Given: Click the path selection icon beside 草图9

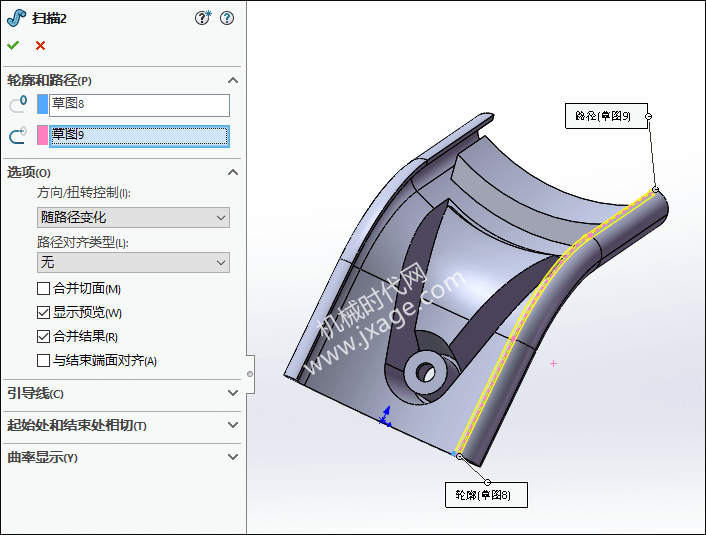Looking at the screenshot, I should (18, 136).
